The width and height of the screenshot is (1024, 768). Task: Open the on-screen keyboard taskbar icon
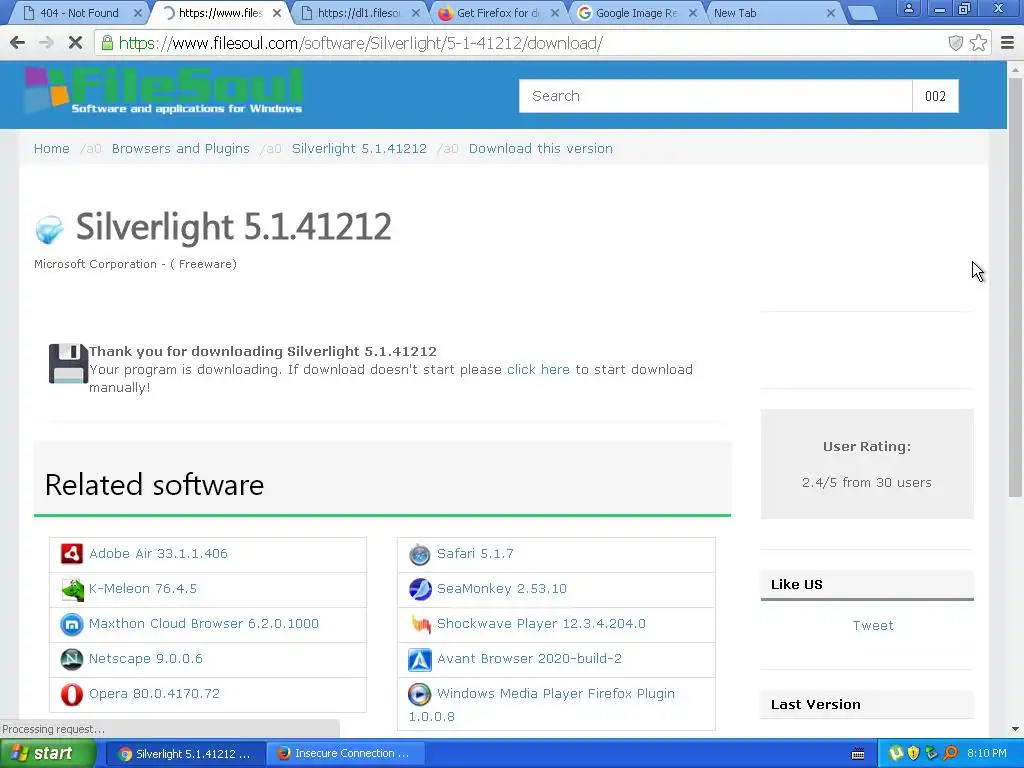(858, 754)
